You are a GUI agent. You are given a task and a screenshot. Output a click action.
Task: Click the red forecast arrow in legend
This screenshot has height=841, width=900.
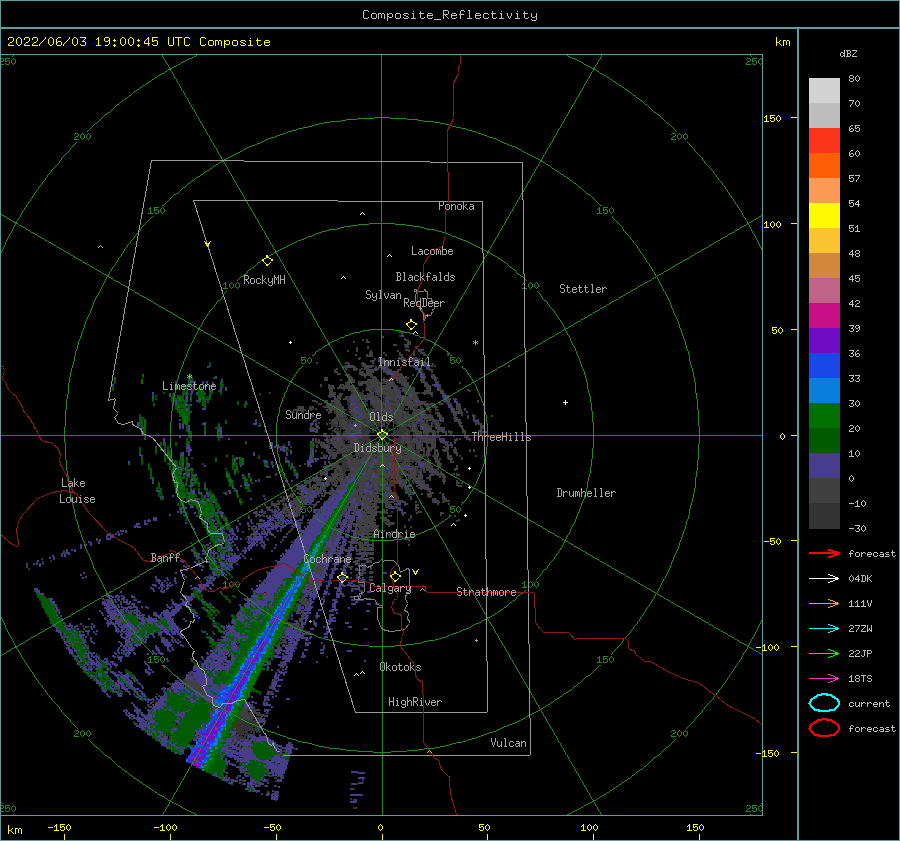[x=824, y=553]
